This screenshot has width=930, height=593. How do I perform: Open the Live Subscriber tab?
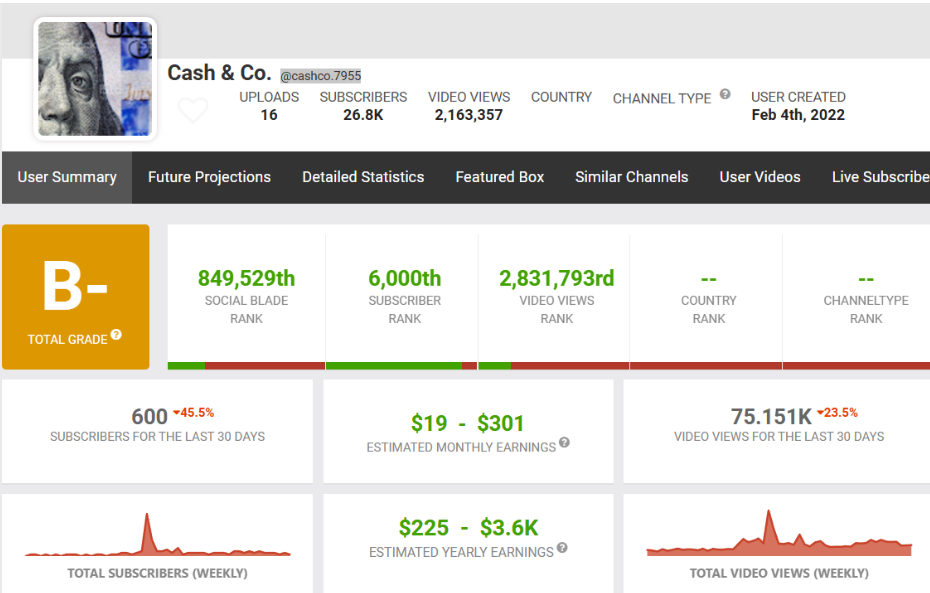pyautogui.click(x=879, y=177)
